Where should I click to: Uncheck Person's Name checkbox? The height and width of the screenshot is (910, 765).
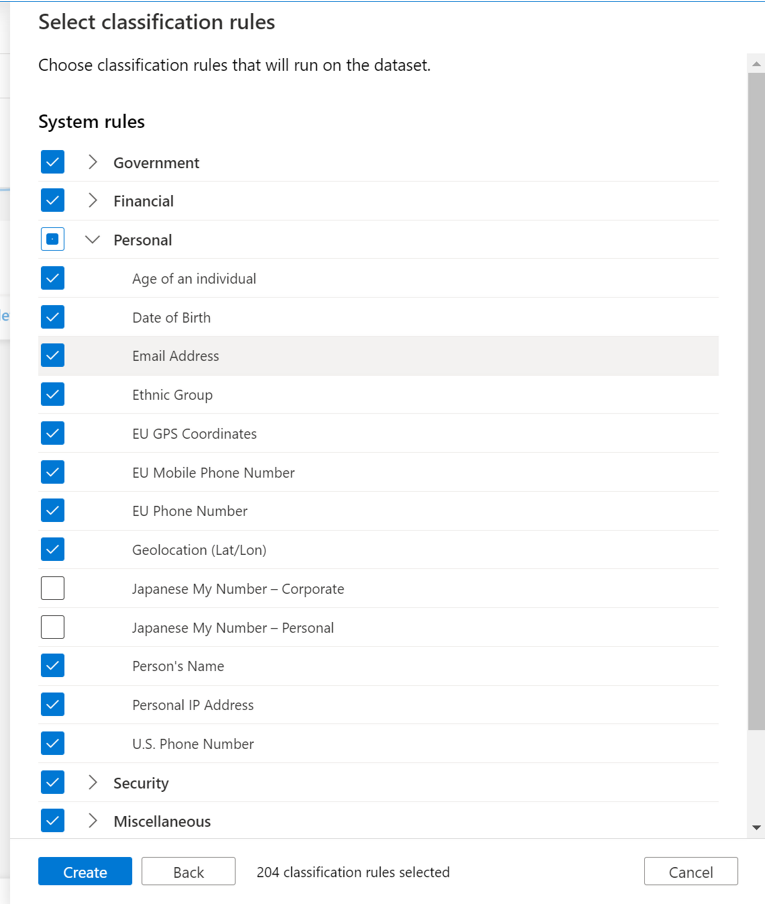52,666
